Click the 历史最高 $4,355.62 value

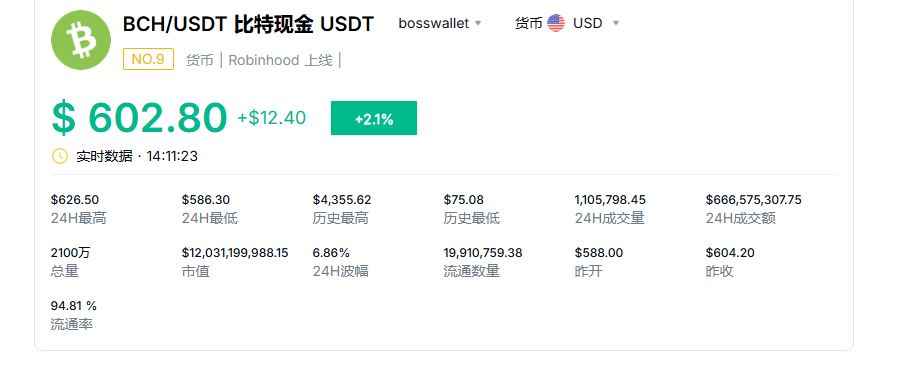click(342, 200)
